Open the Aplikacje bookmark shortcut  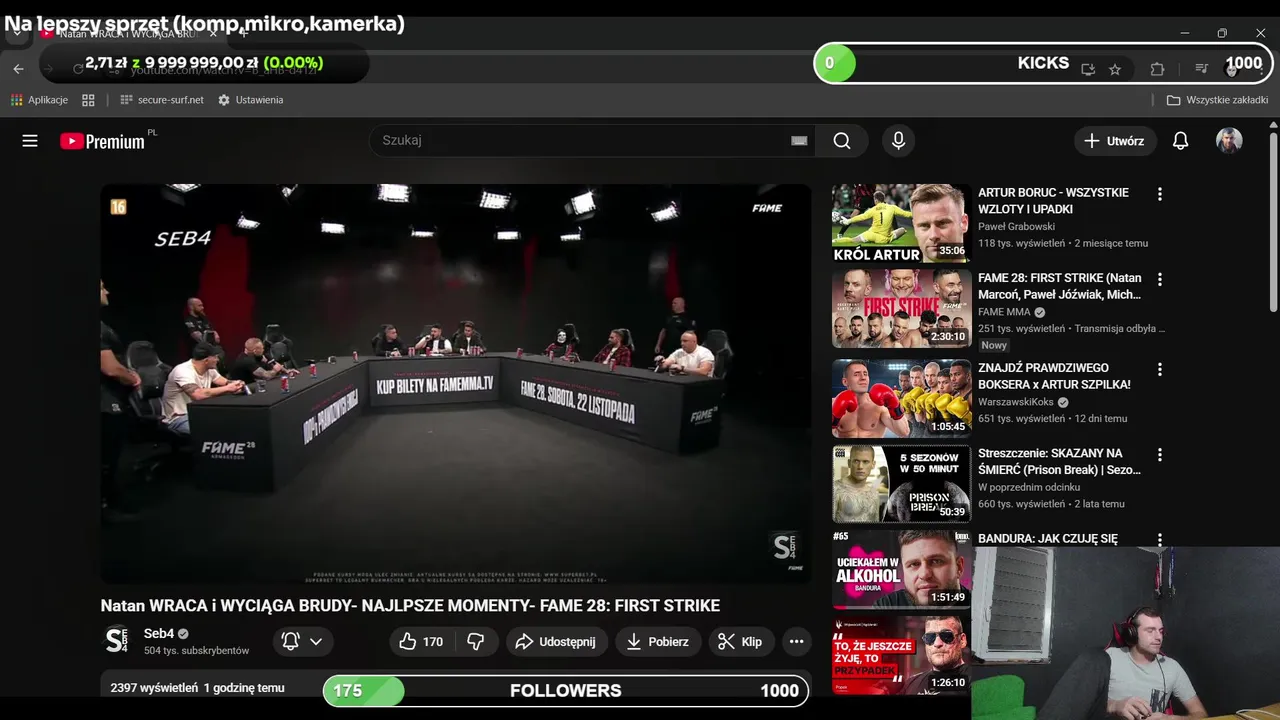tap(39, 100)
